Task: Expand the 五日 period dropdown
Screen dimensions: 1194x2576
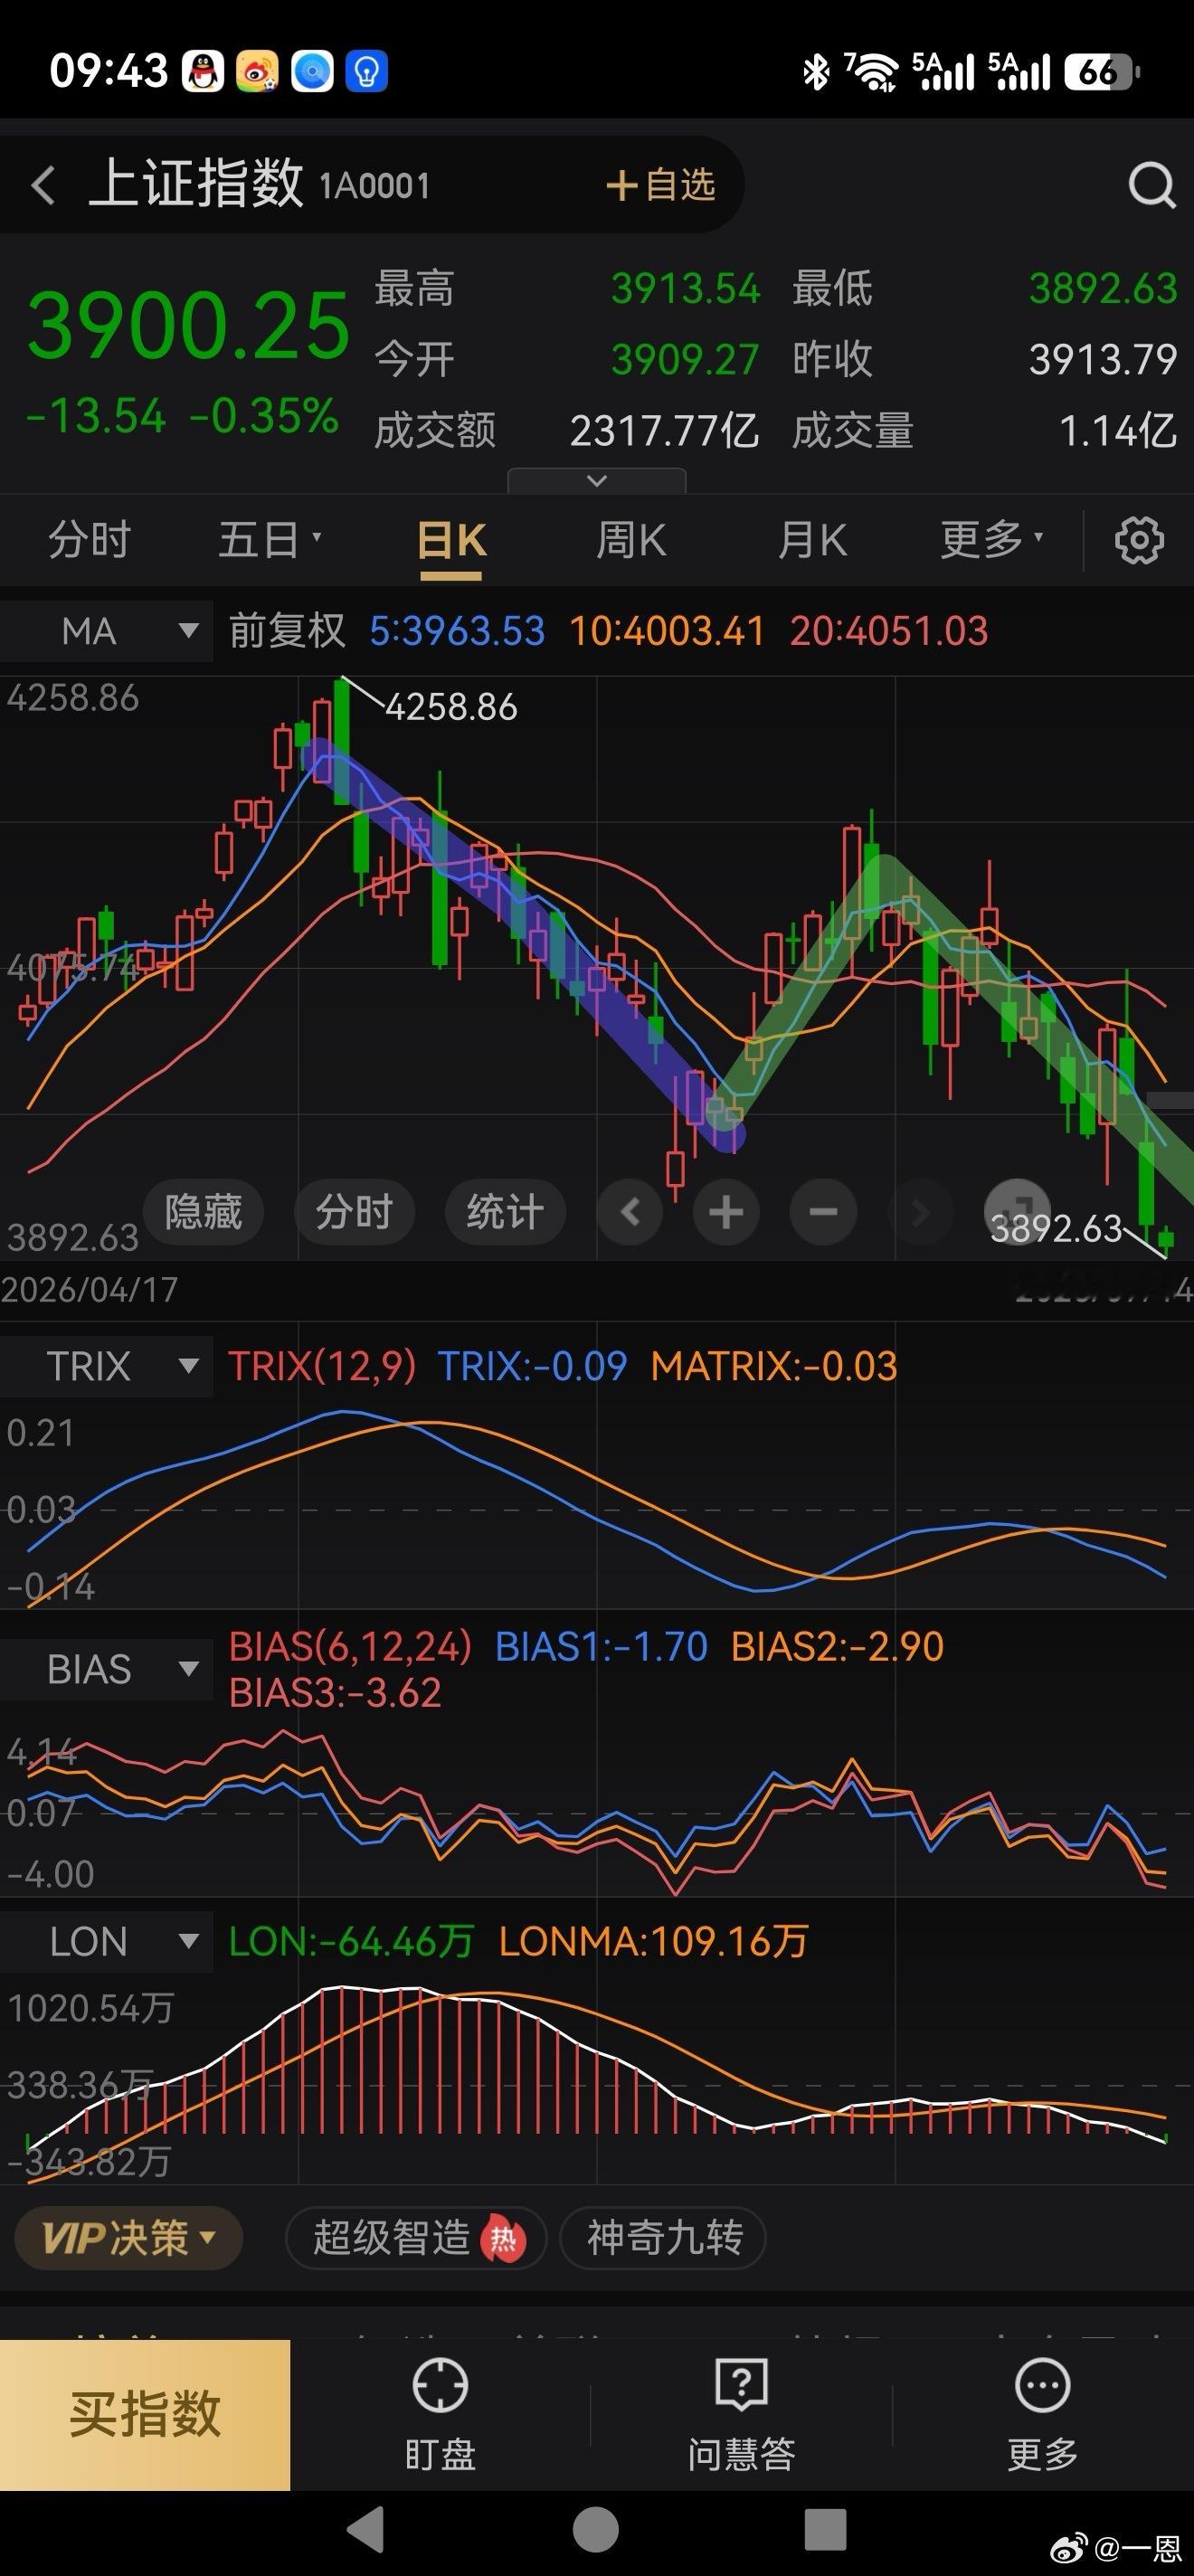Action: coord(270,540)
